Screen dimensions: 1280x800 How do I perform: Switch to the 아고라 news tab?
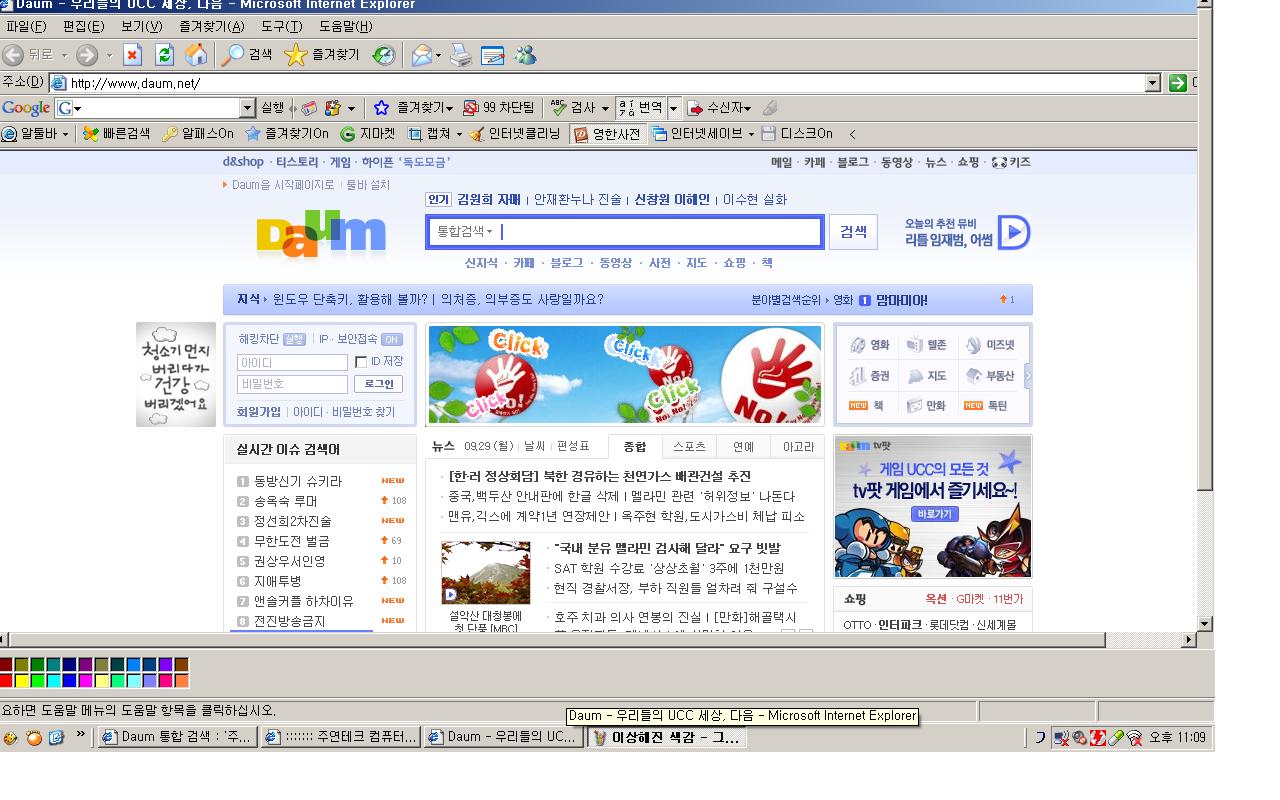(x=798, y=446)
